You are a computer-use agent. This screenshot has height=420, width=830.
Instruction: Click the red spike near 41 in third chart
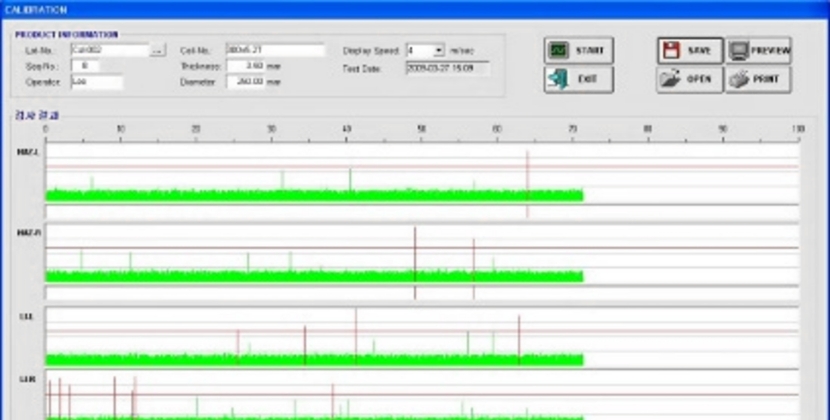tap(356, 336)
